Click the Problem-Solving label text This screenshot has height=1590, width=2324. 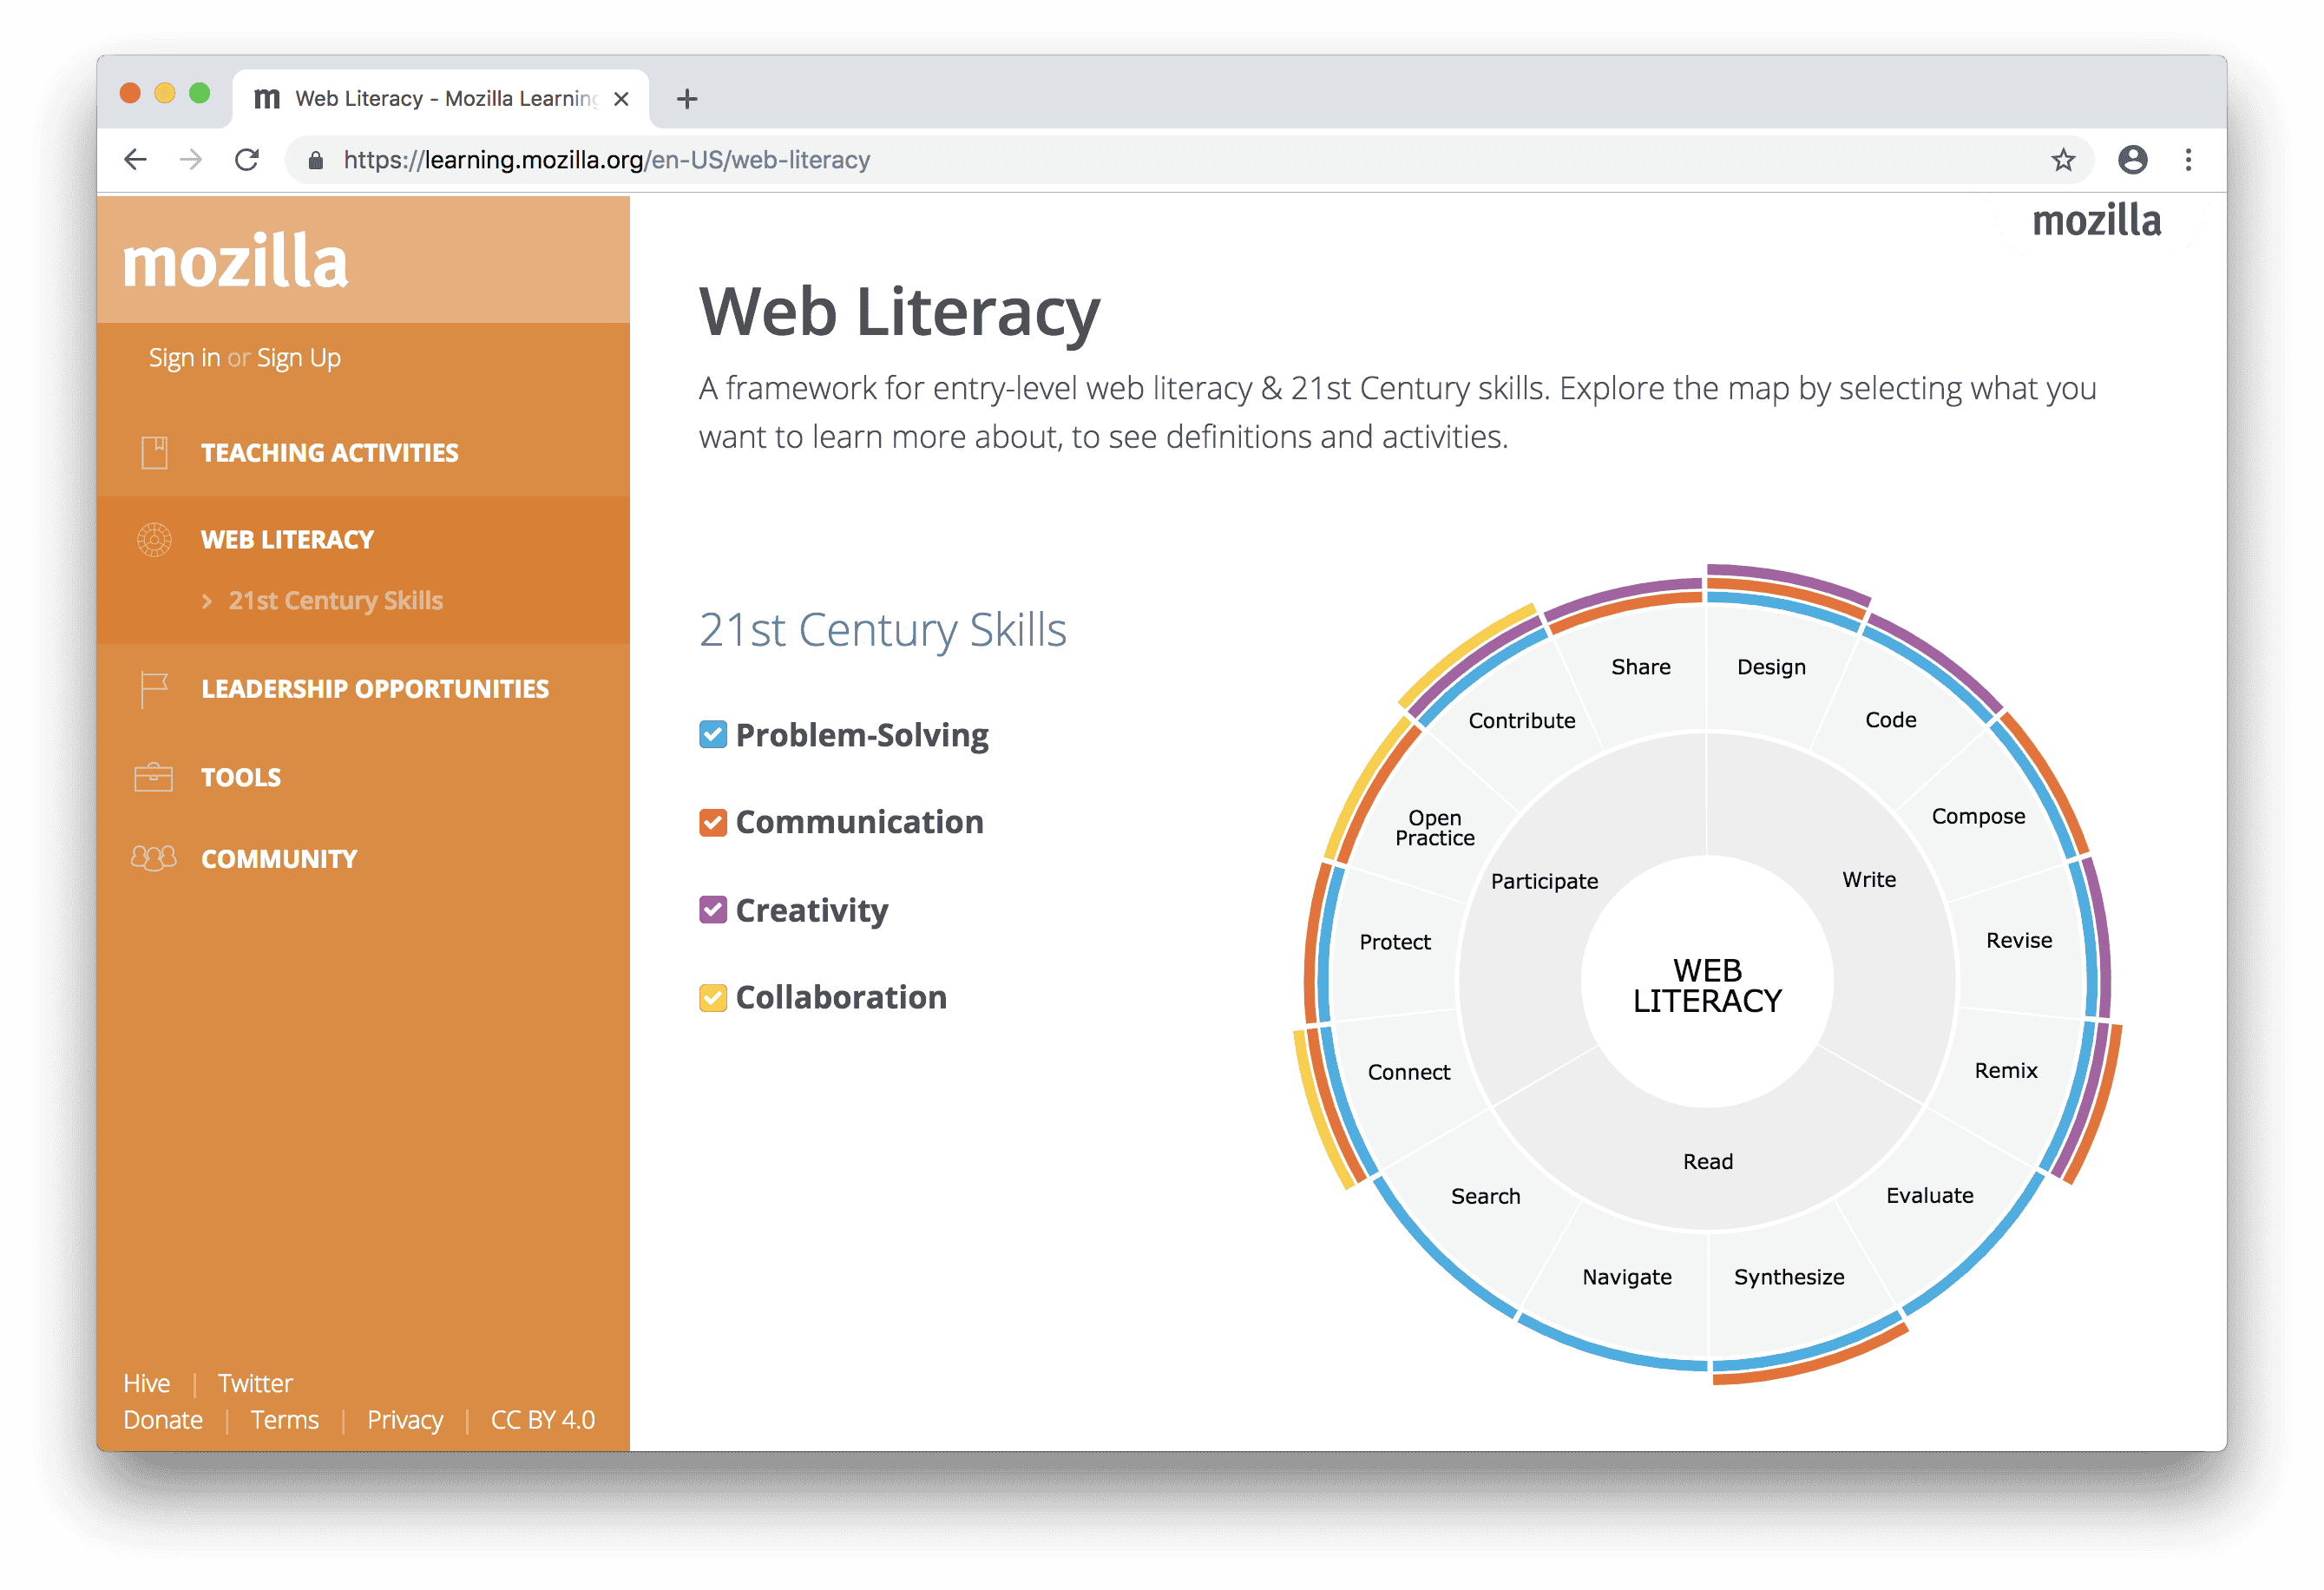[862, 736]
